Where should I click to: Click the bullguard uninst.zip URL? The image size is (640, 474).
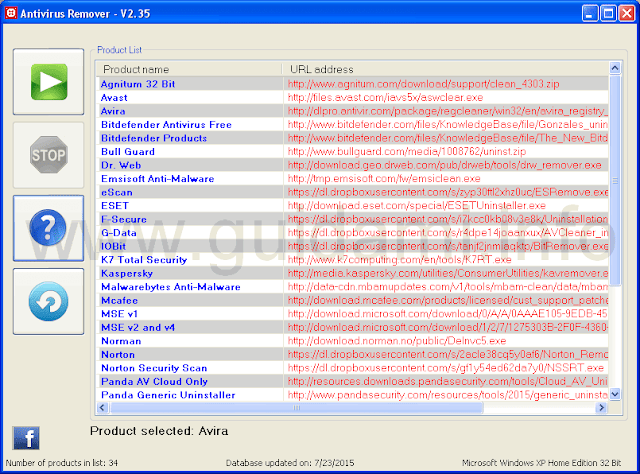407,151
